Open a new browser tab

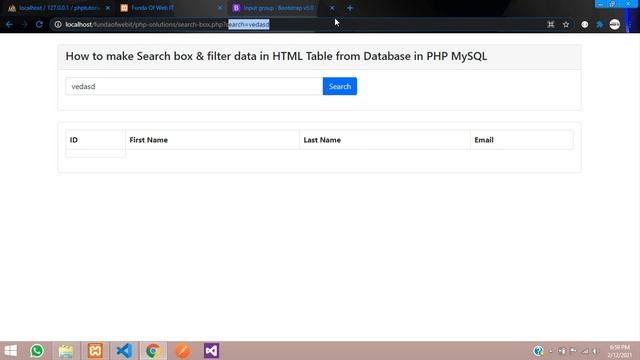pyautogui.click(x=350, y=8)
